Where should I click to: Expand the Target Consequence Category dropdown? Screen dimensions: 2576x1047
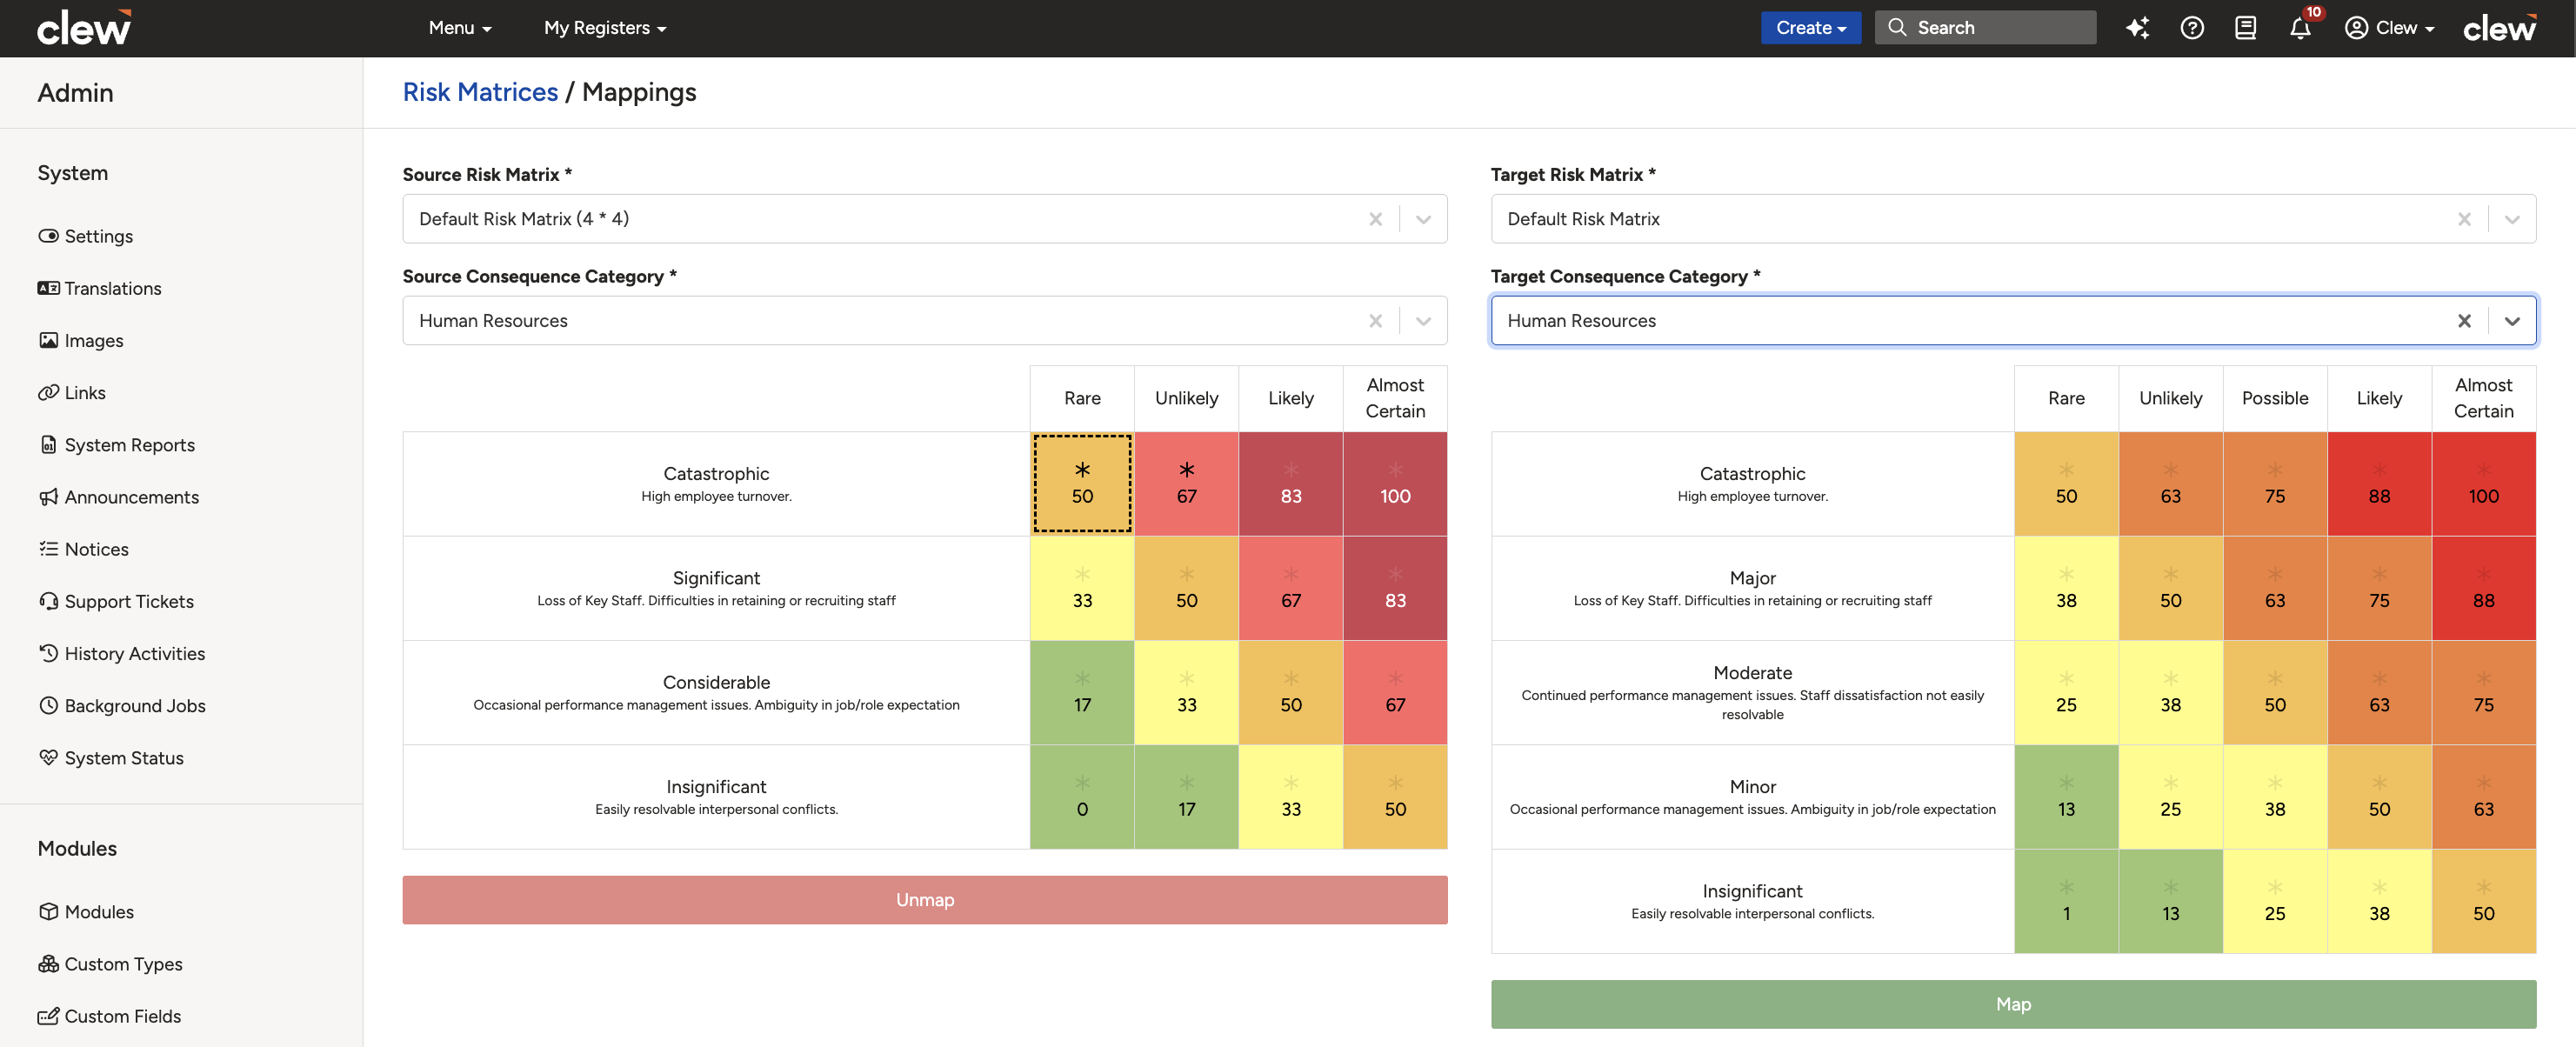[2511, 321]
